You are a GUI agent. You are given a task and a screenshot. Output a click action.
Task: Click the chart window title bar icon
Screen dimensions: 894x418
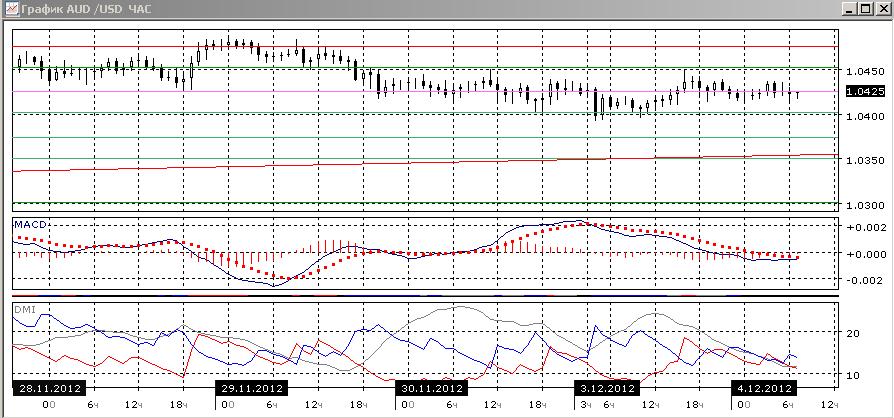pos(10,9)
